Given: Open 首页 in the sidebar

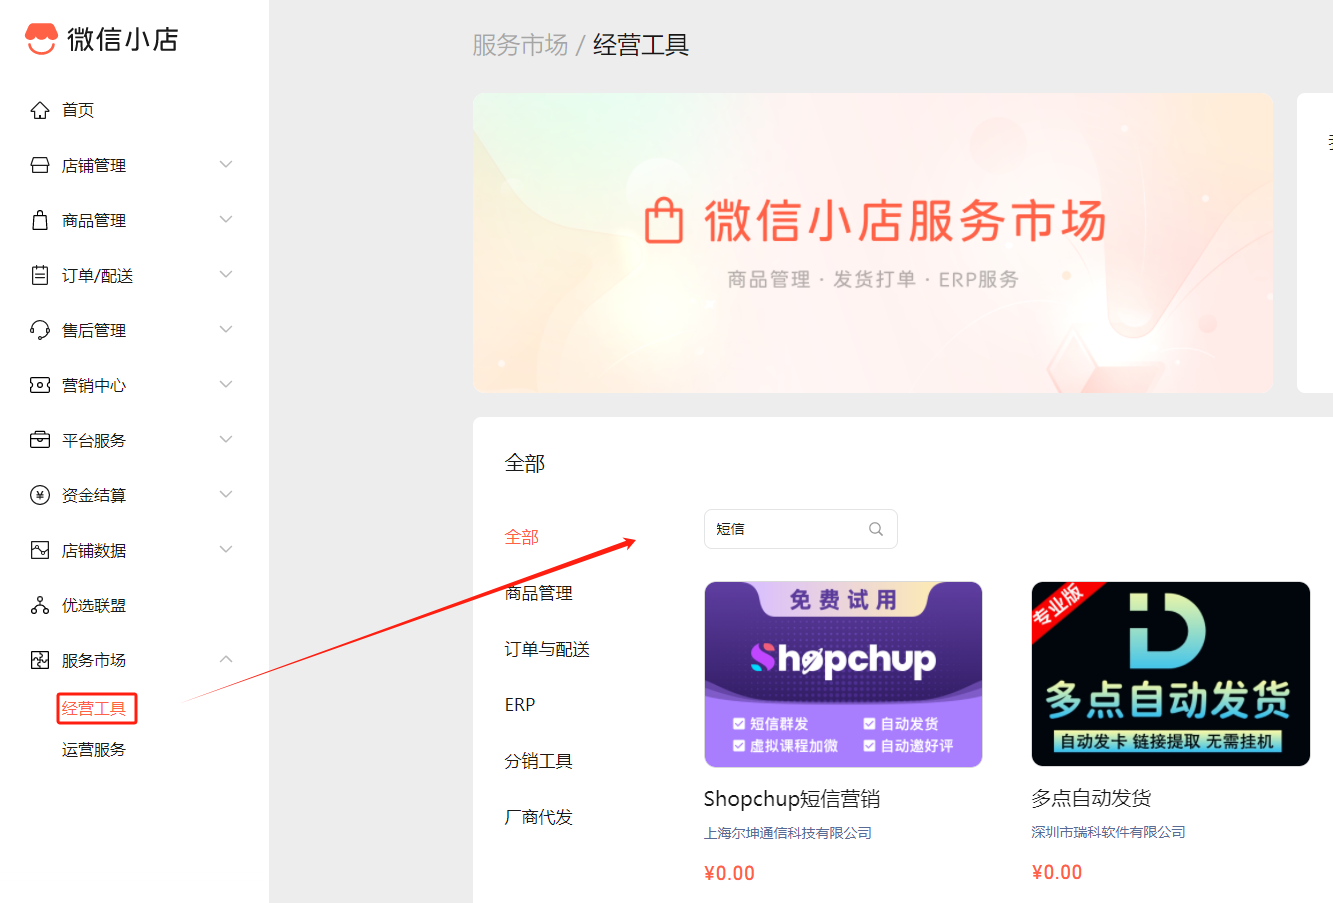Looking at the screenshot, I should [78, 110].
